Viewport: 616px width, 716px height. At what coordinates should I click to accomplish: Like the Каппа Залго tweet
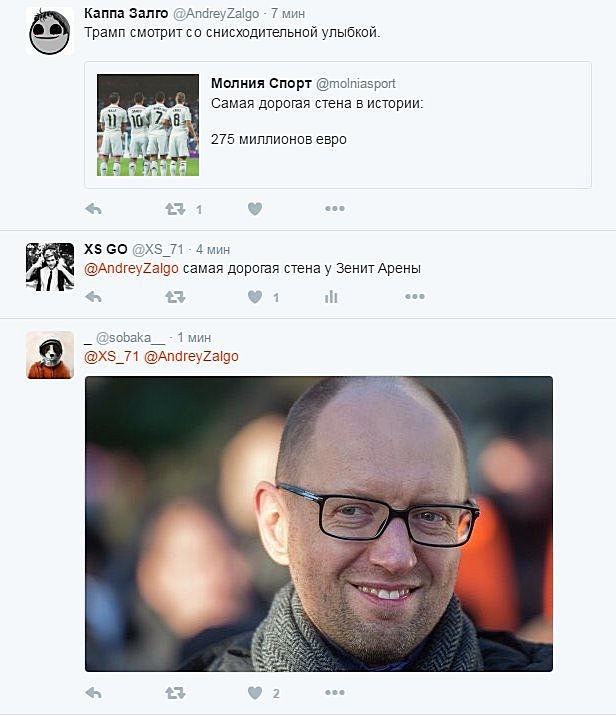(255, 209)
